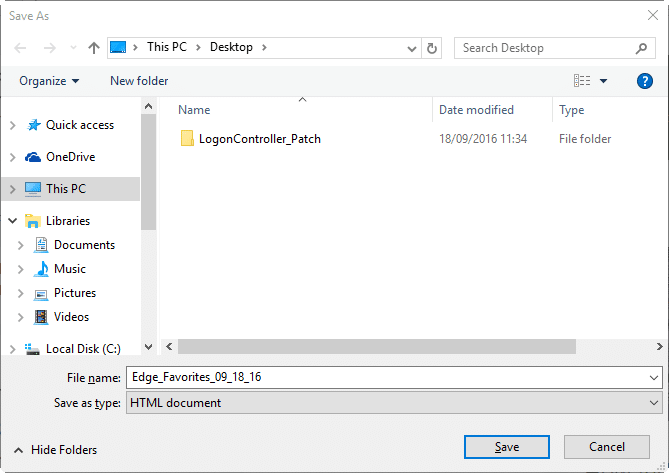
Task: Click date 18/09/2016 11:34 cell
Action: tap(483, 139)
